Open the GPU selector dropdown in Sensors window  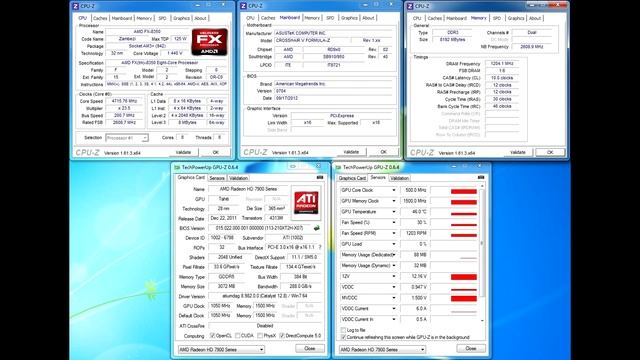382,349
